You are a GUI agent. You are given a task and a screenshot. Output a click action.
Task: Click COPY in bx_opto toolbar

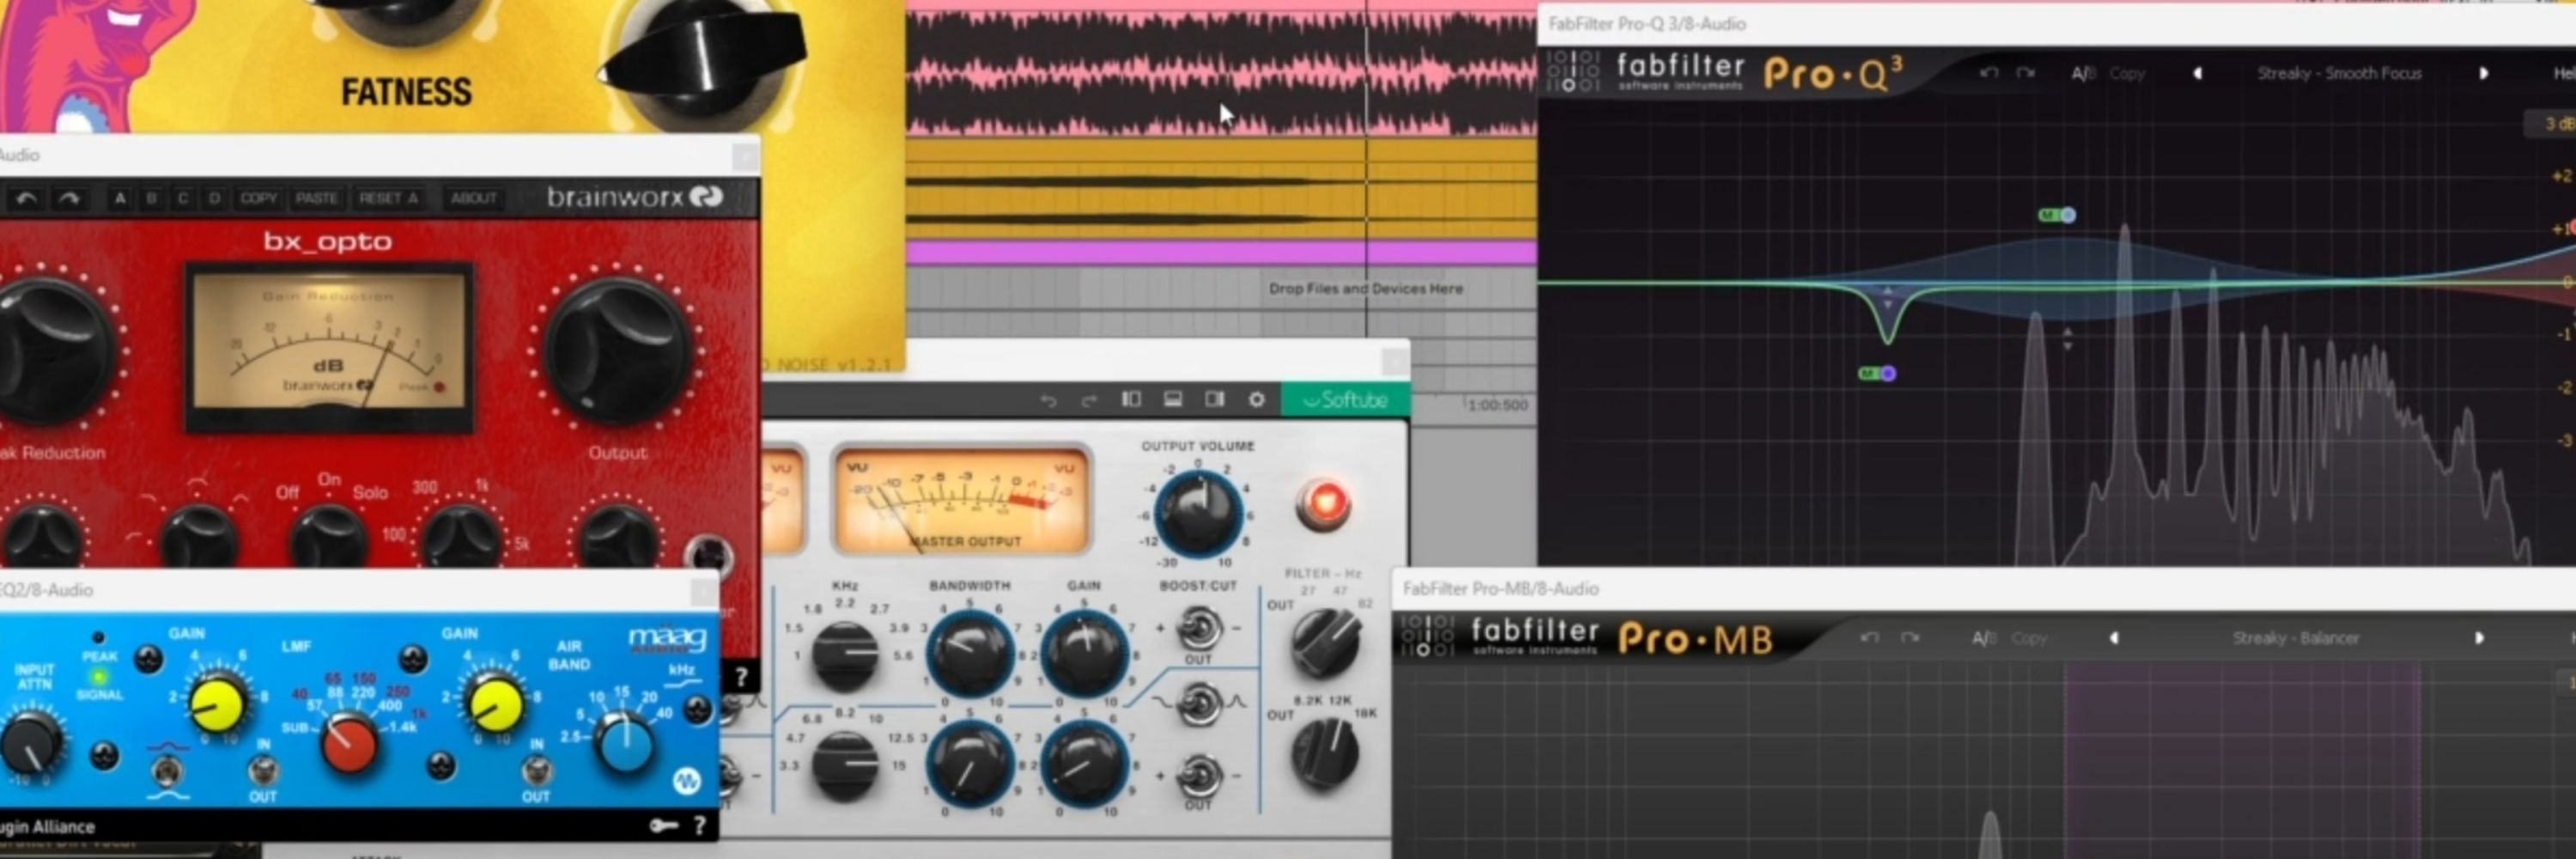click(258, 198)
